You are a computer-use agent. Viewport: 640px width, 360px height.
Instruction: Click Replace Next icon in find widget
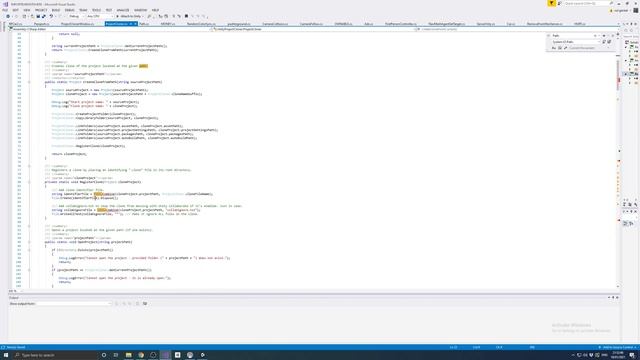tap(604, 42)
